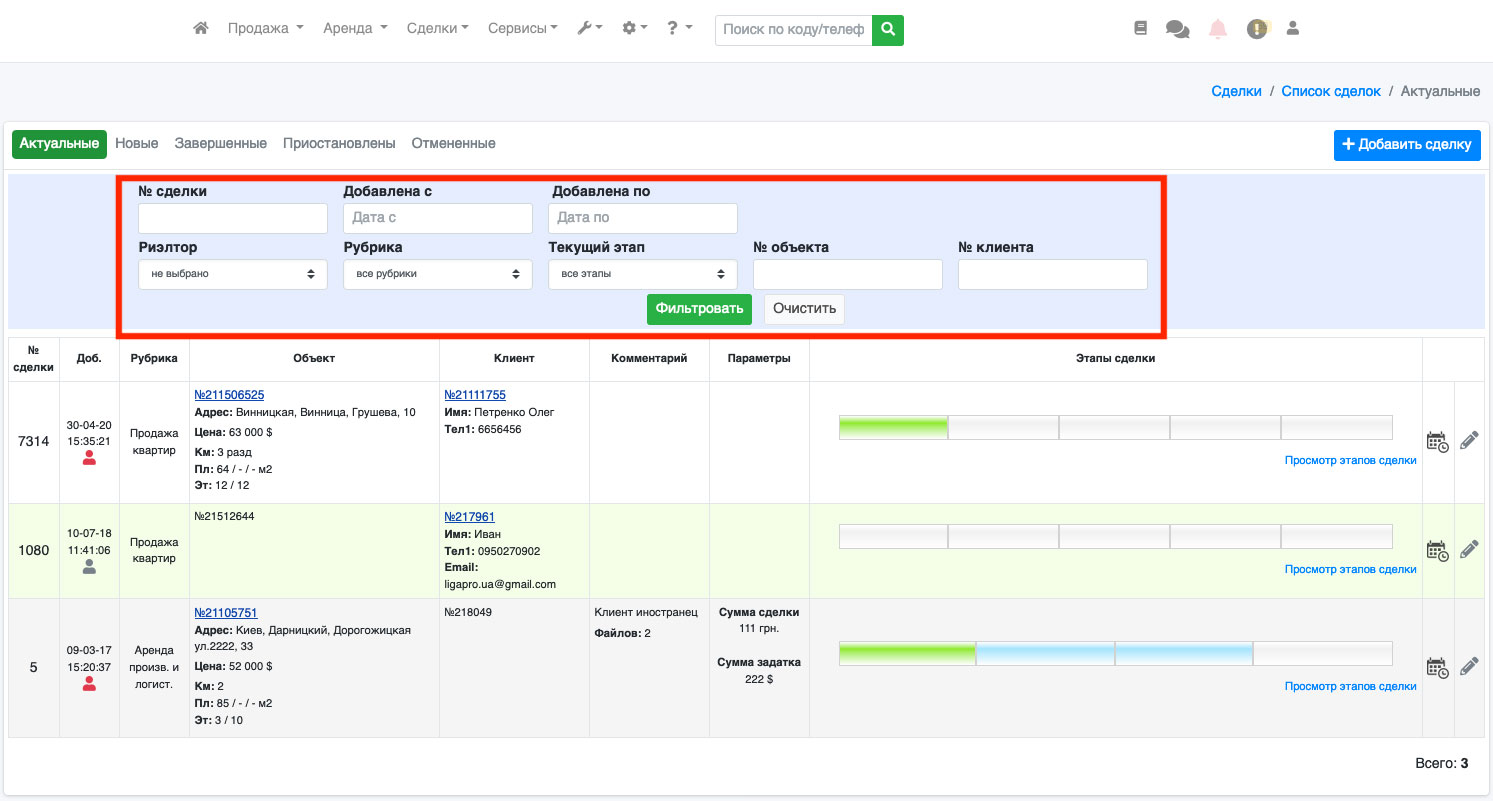Click the № сделки input field
Screen dimensions: 1493x801
[232, 218]
